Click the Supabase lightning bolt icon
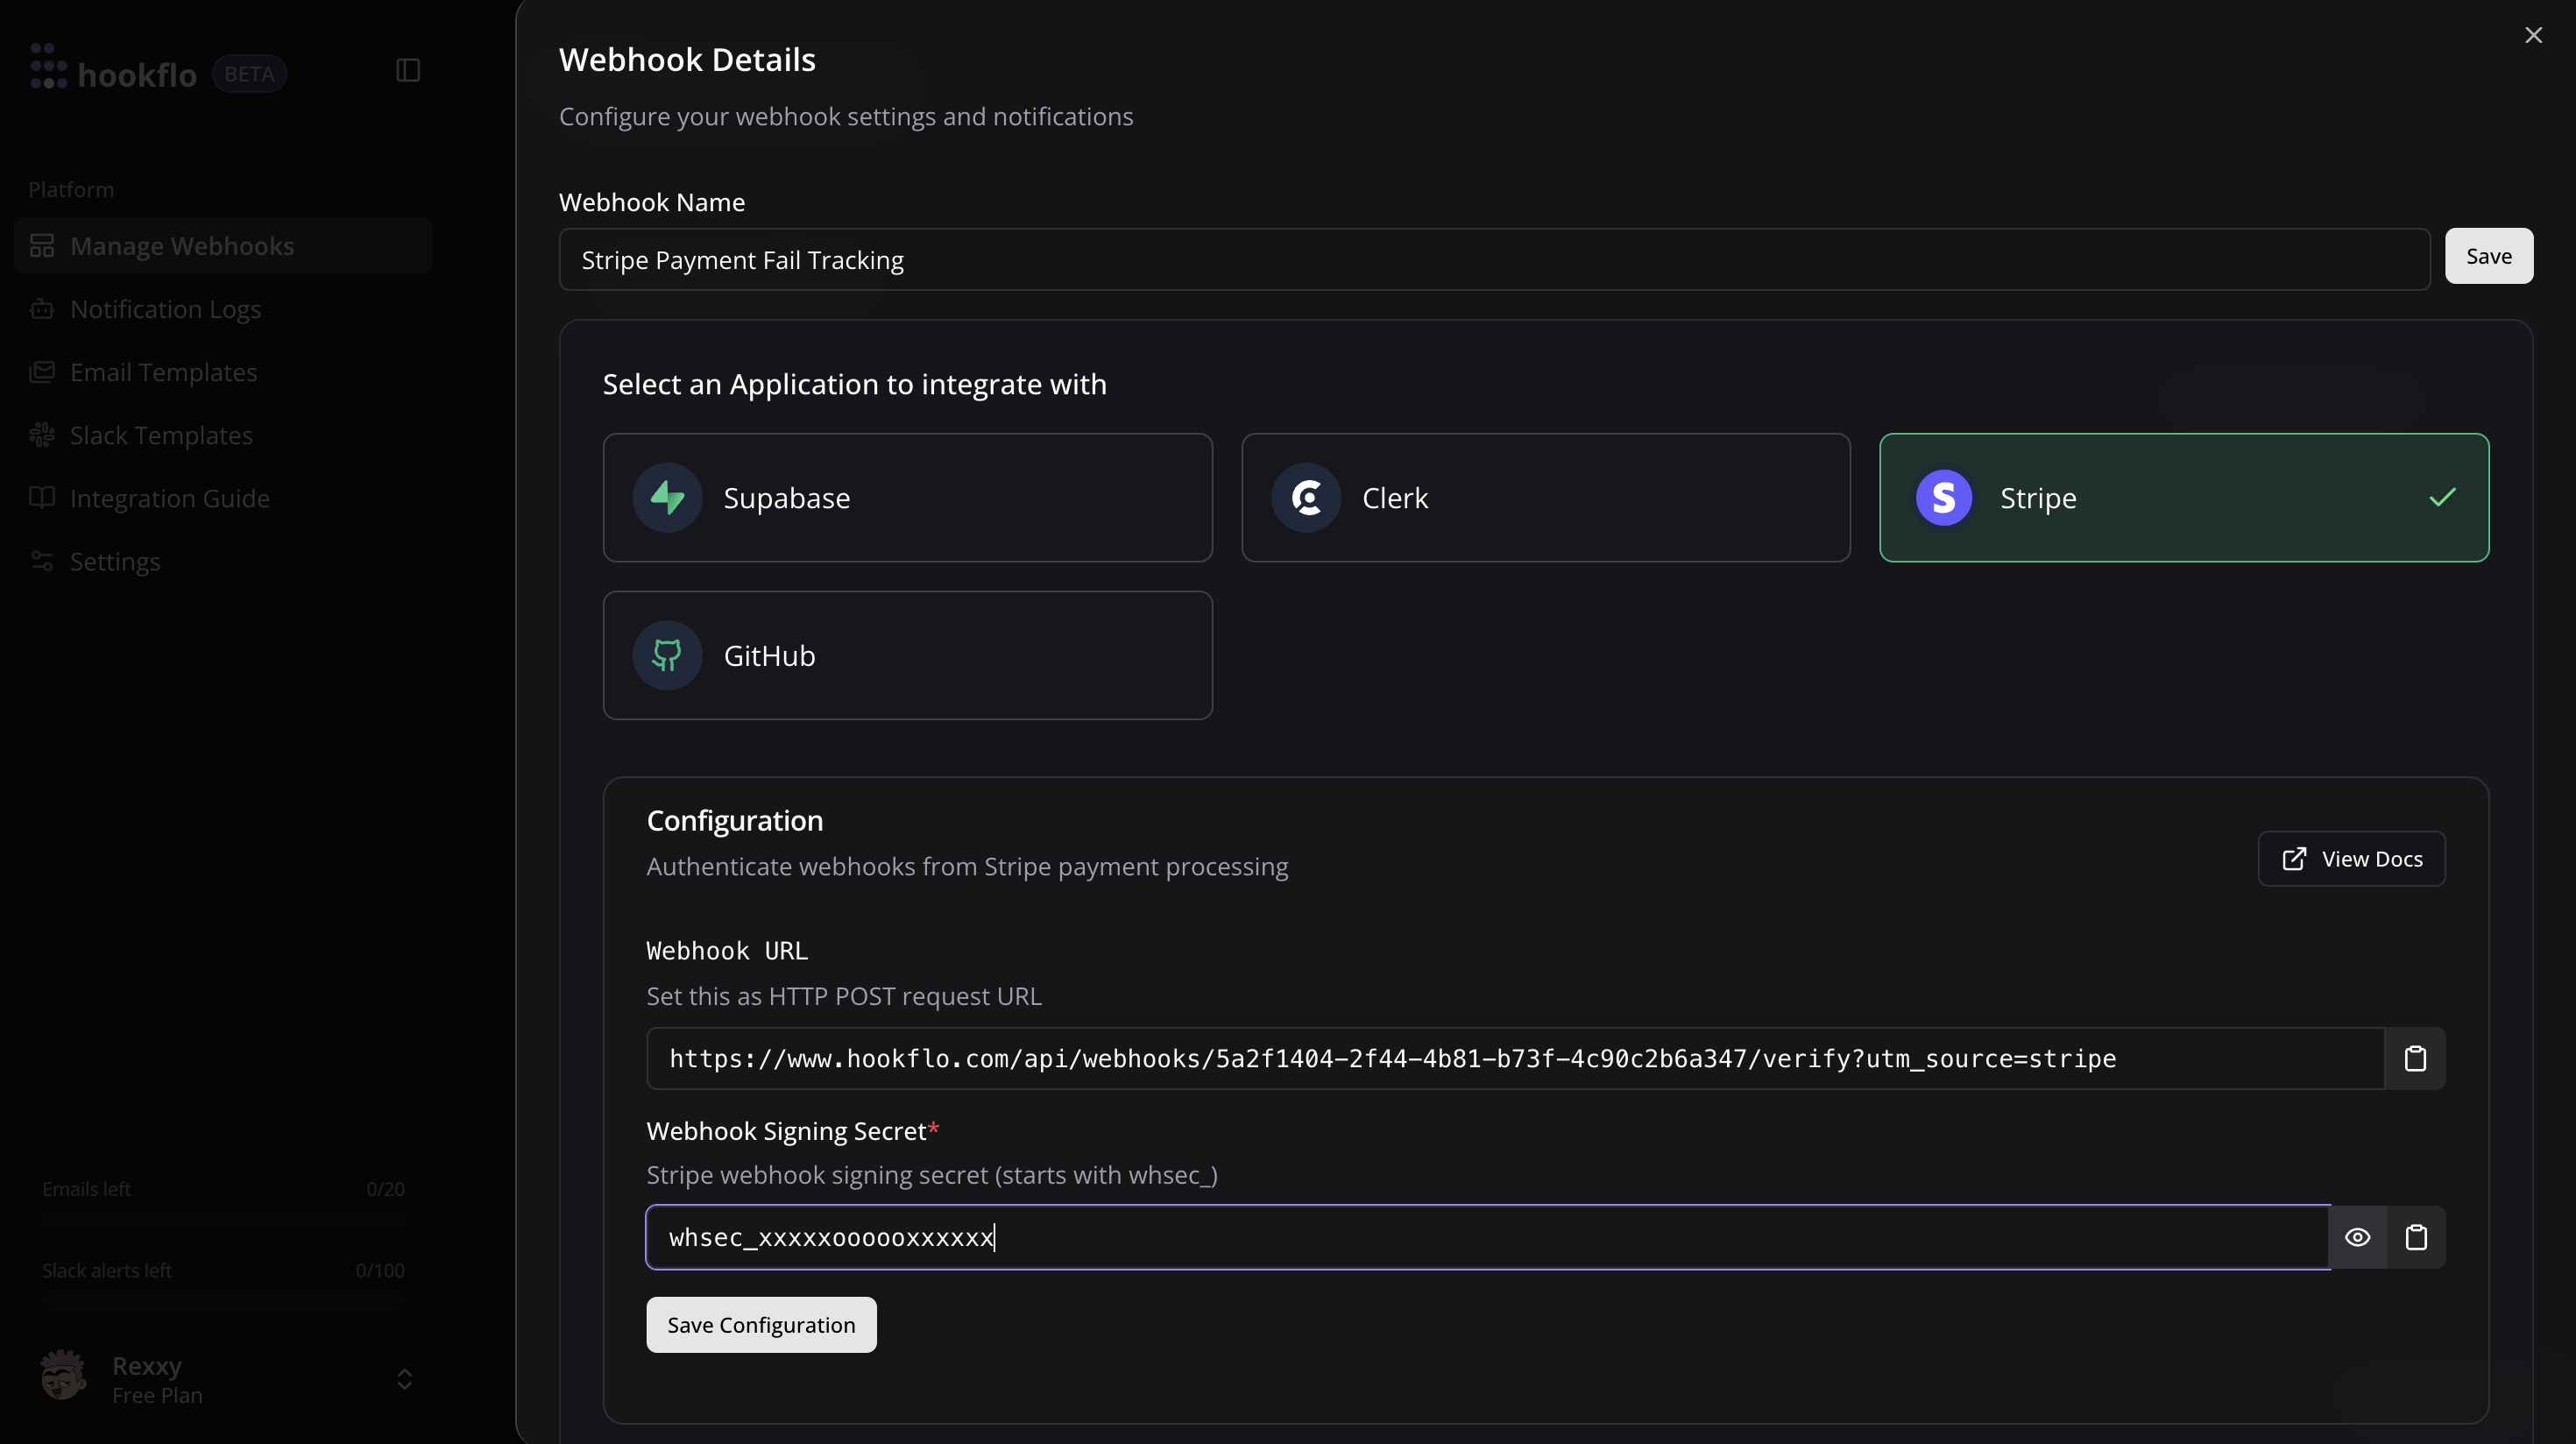This screenshot has height=1444, width=2576. (x=667, y=497)
